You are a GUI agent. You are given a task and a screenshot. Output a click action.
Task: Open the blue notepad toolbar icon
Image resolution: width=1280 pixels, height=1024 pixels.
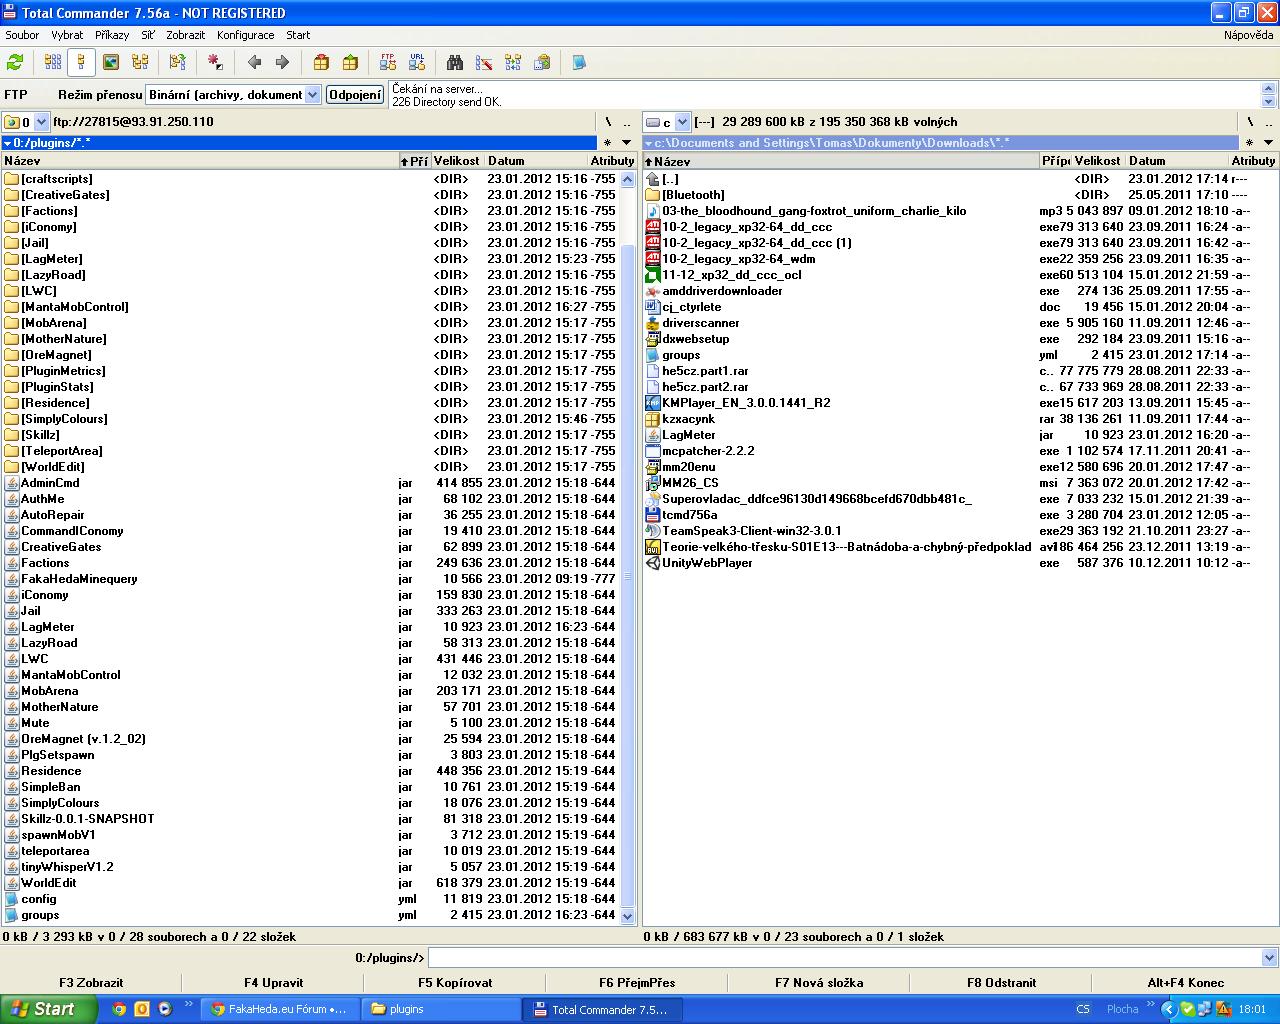click(579, 62)
